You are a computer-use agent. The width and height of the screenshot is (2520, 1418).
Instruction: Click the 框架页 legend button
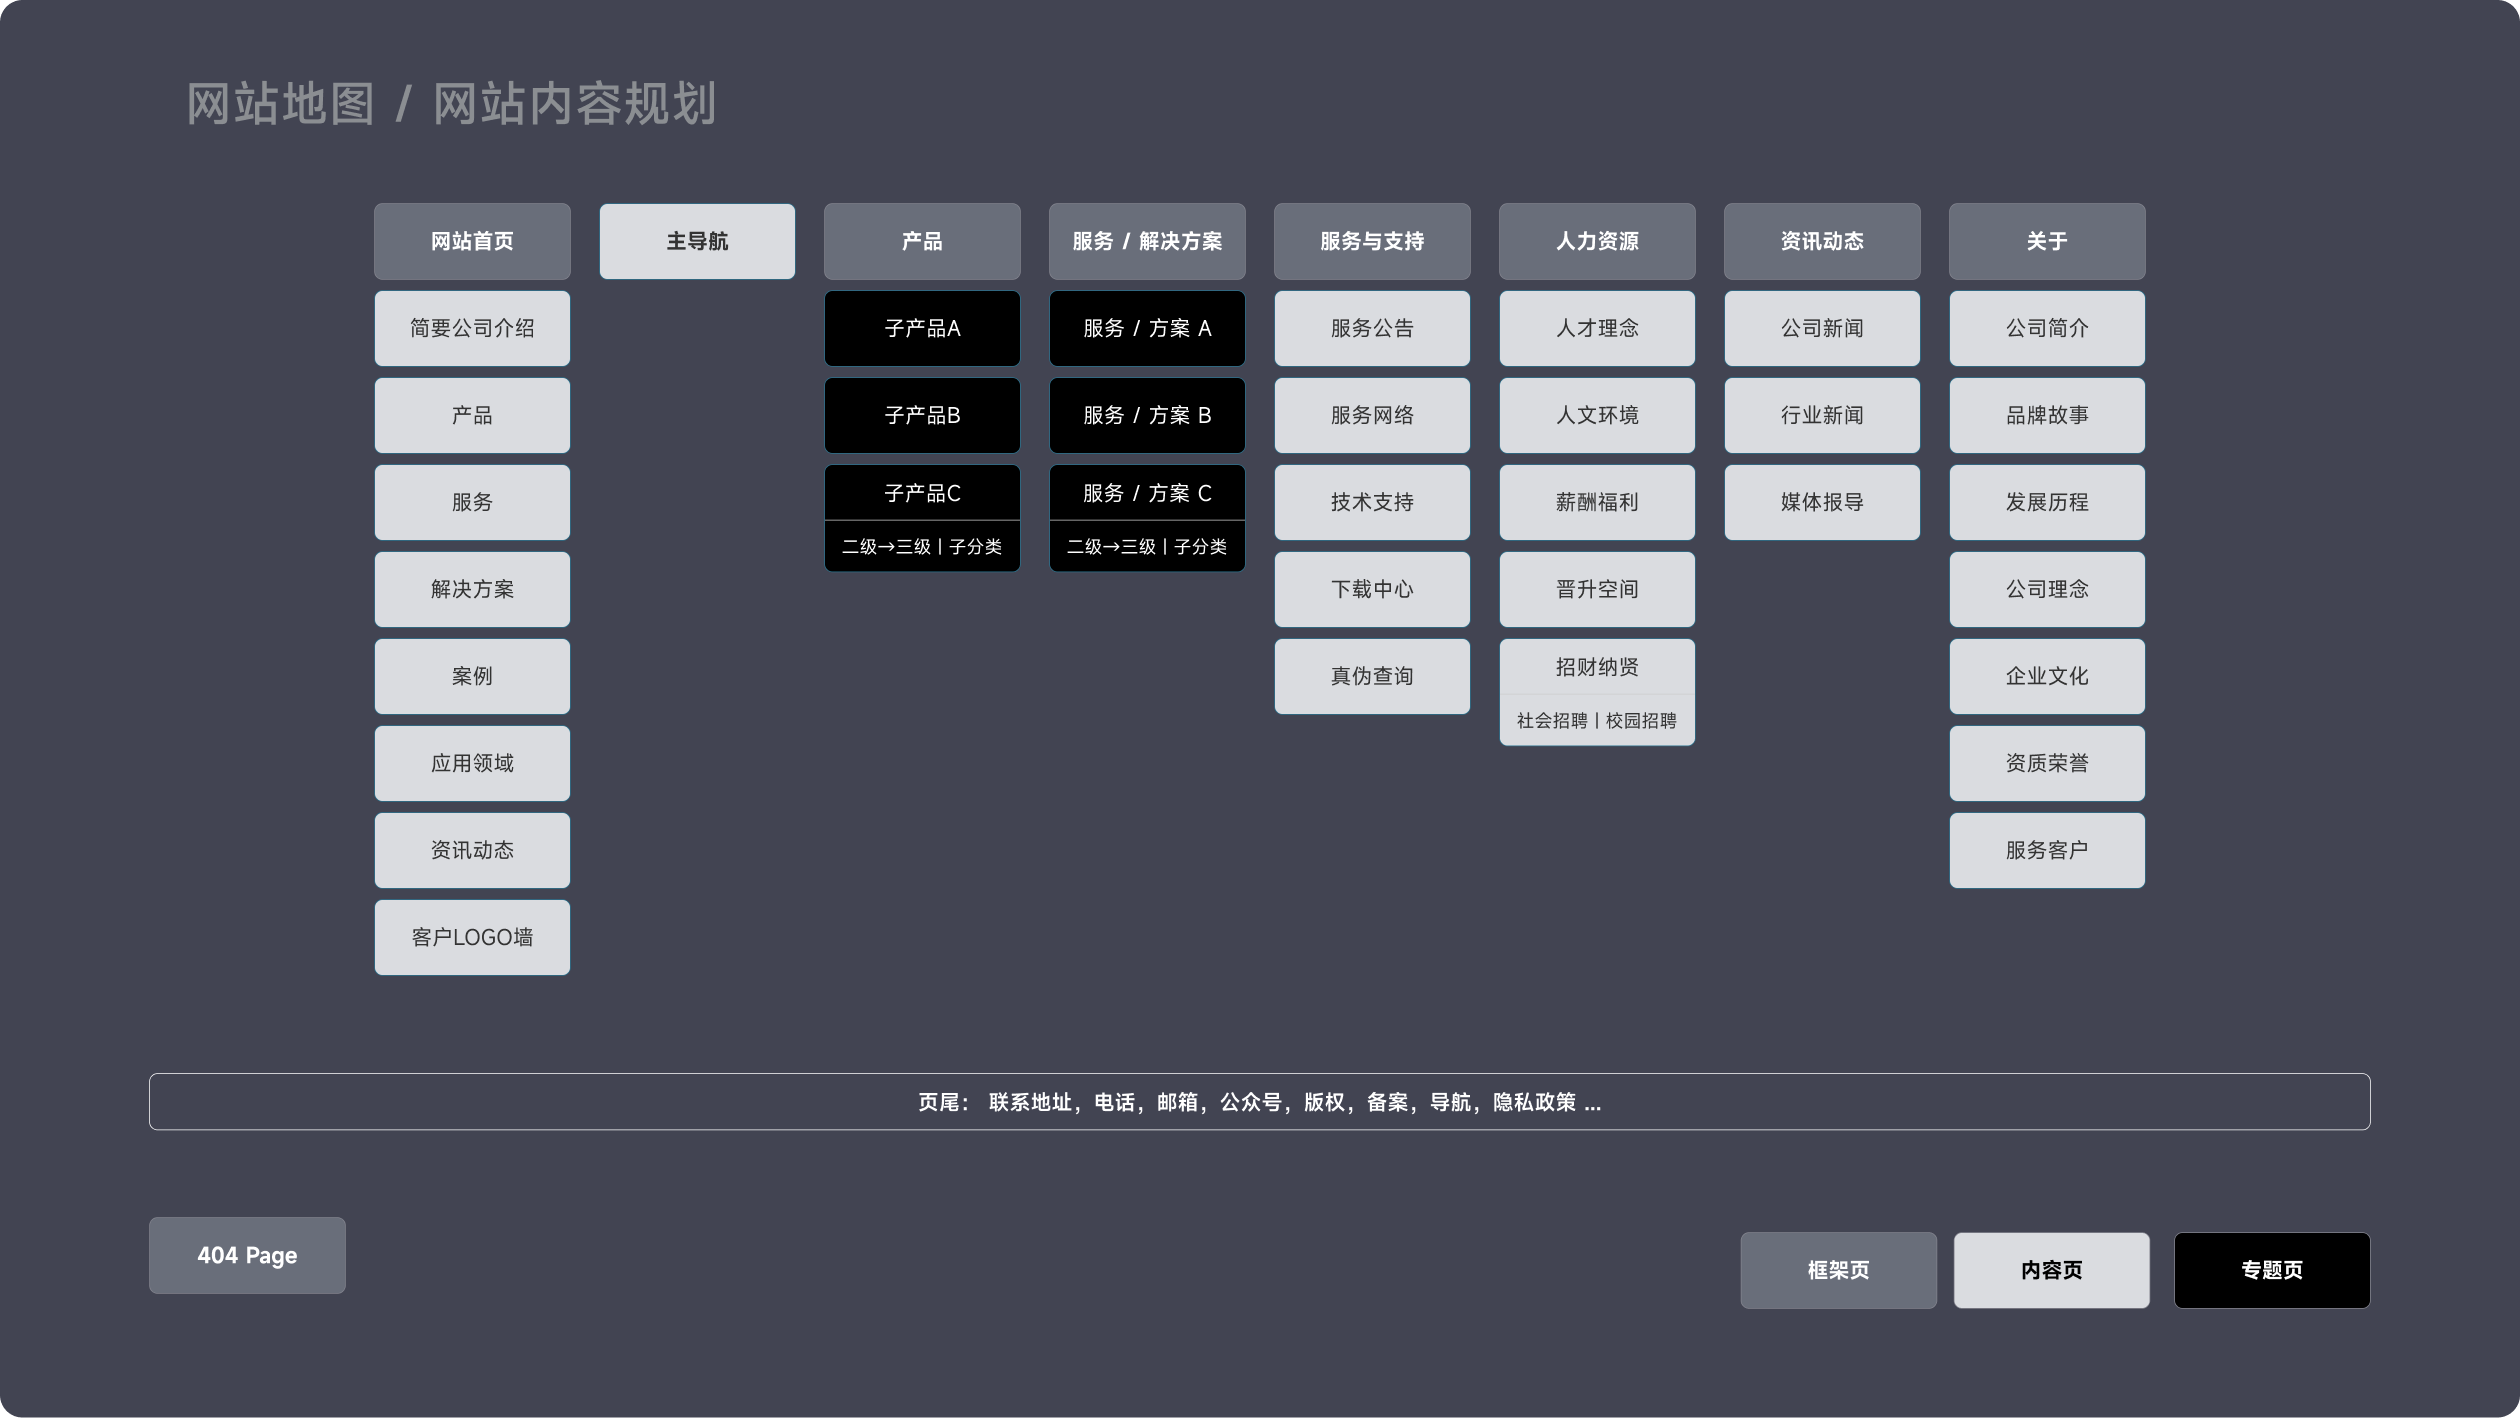pos(1838,1270)
